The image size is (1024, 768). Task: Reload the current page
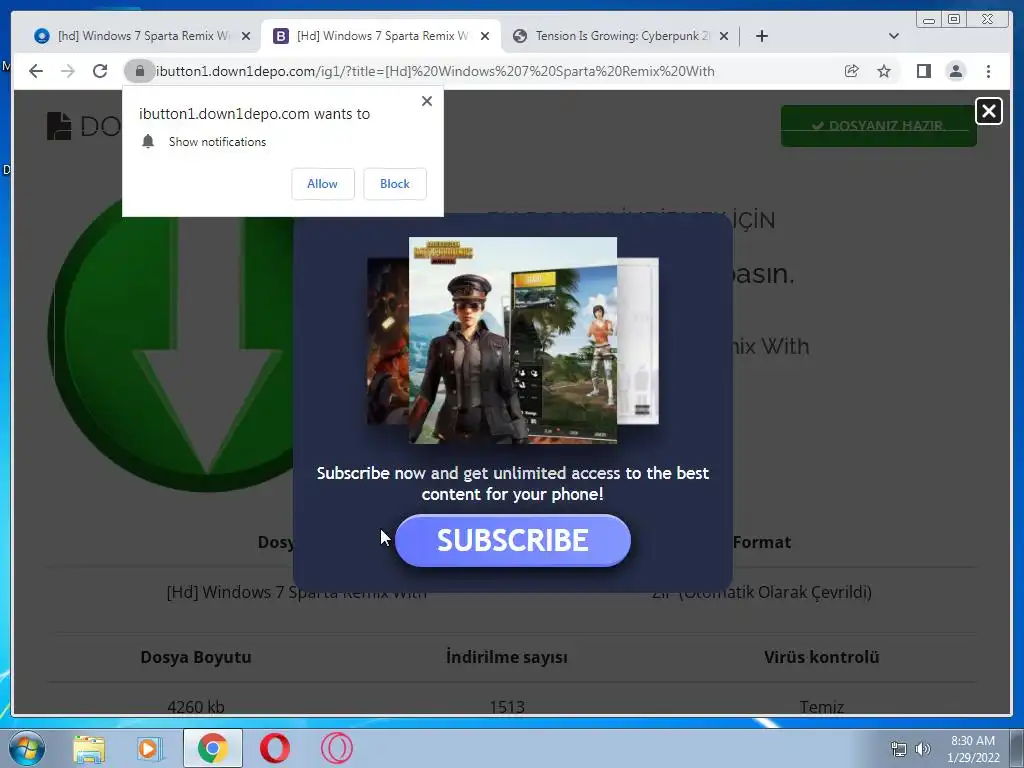click(x=100, y=71)
